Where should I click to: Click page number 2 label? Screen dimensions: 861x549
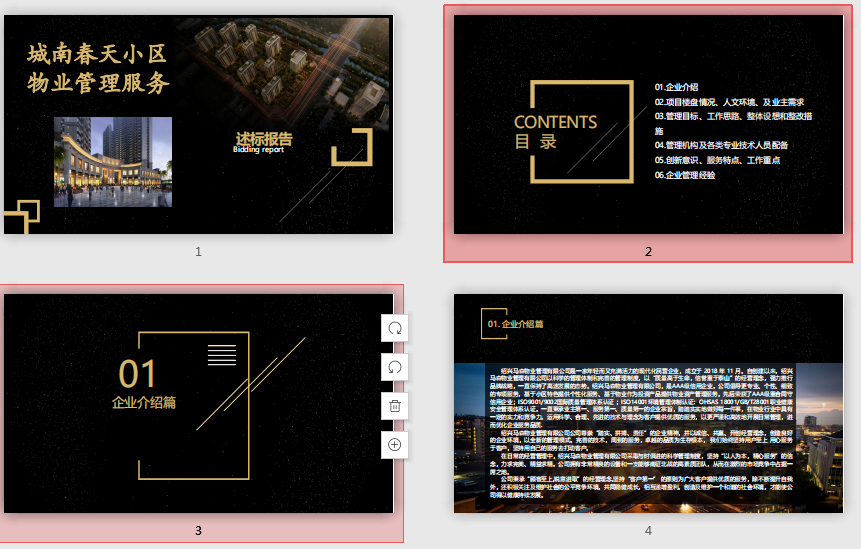coord(647,251)
